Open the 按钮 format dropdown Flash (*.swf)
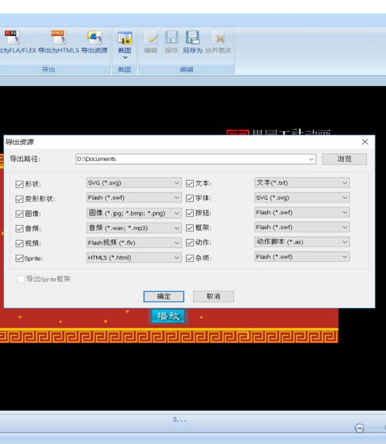Screen dimensions: 386x444 click(x=302, y=212)
